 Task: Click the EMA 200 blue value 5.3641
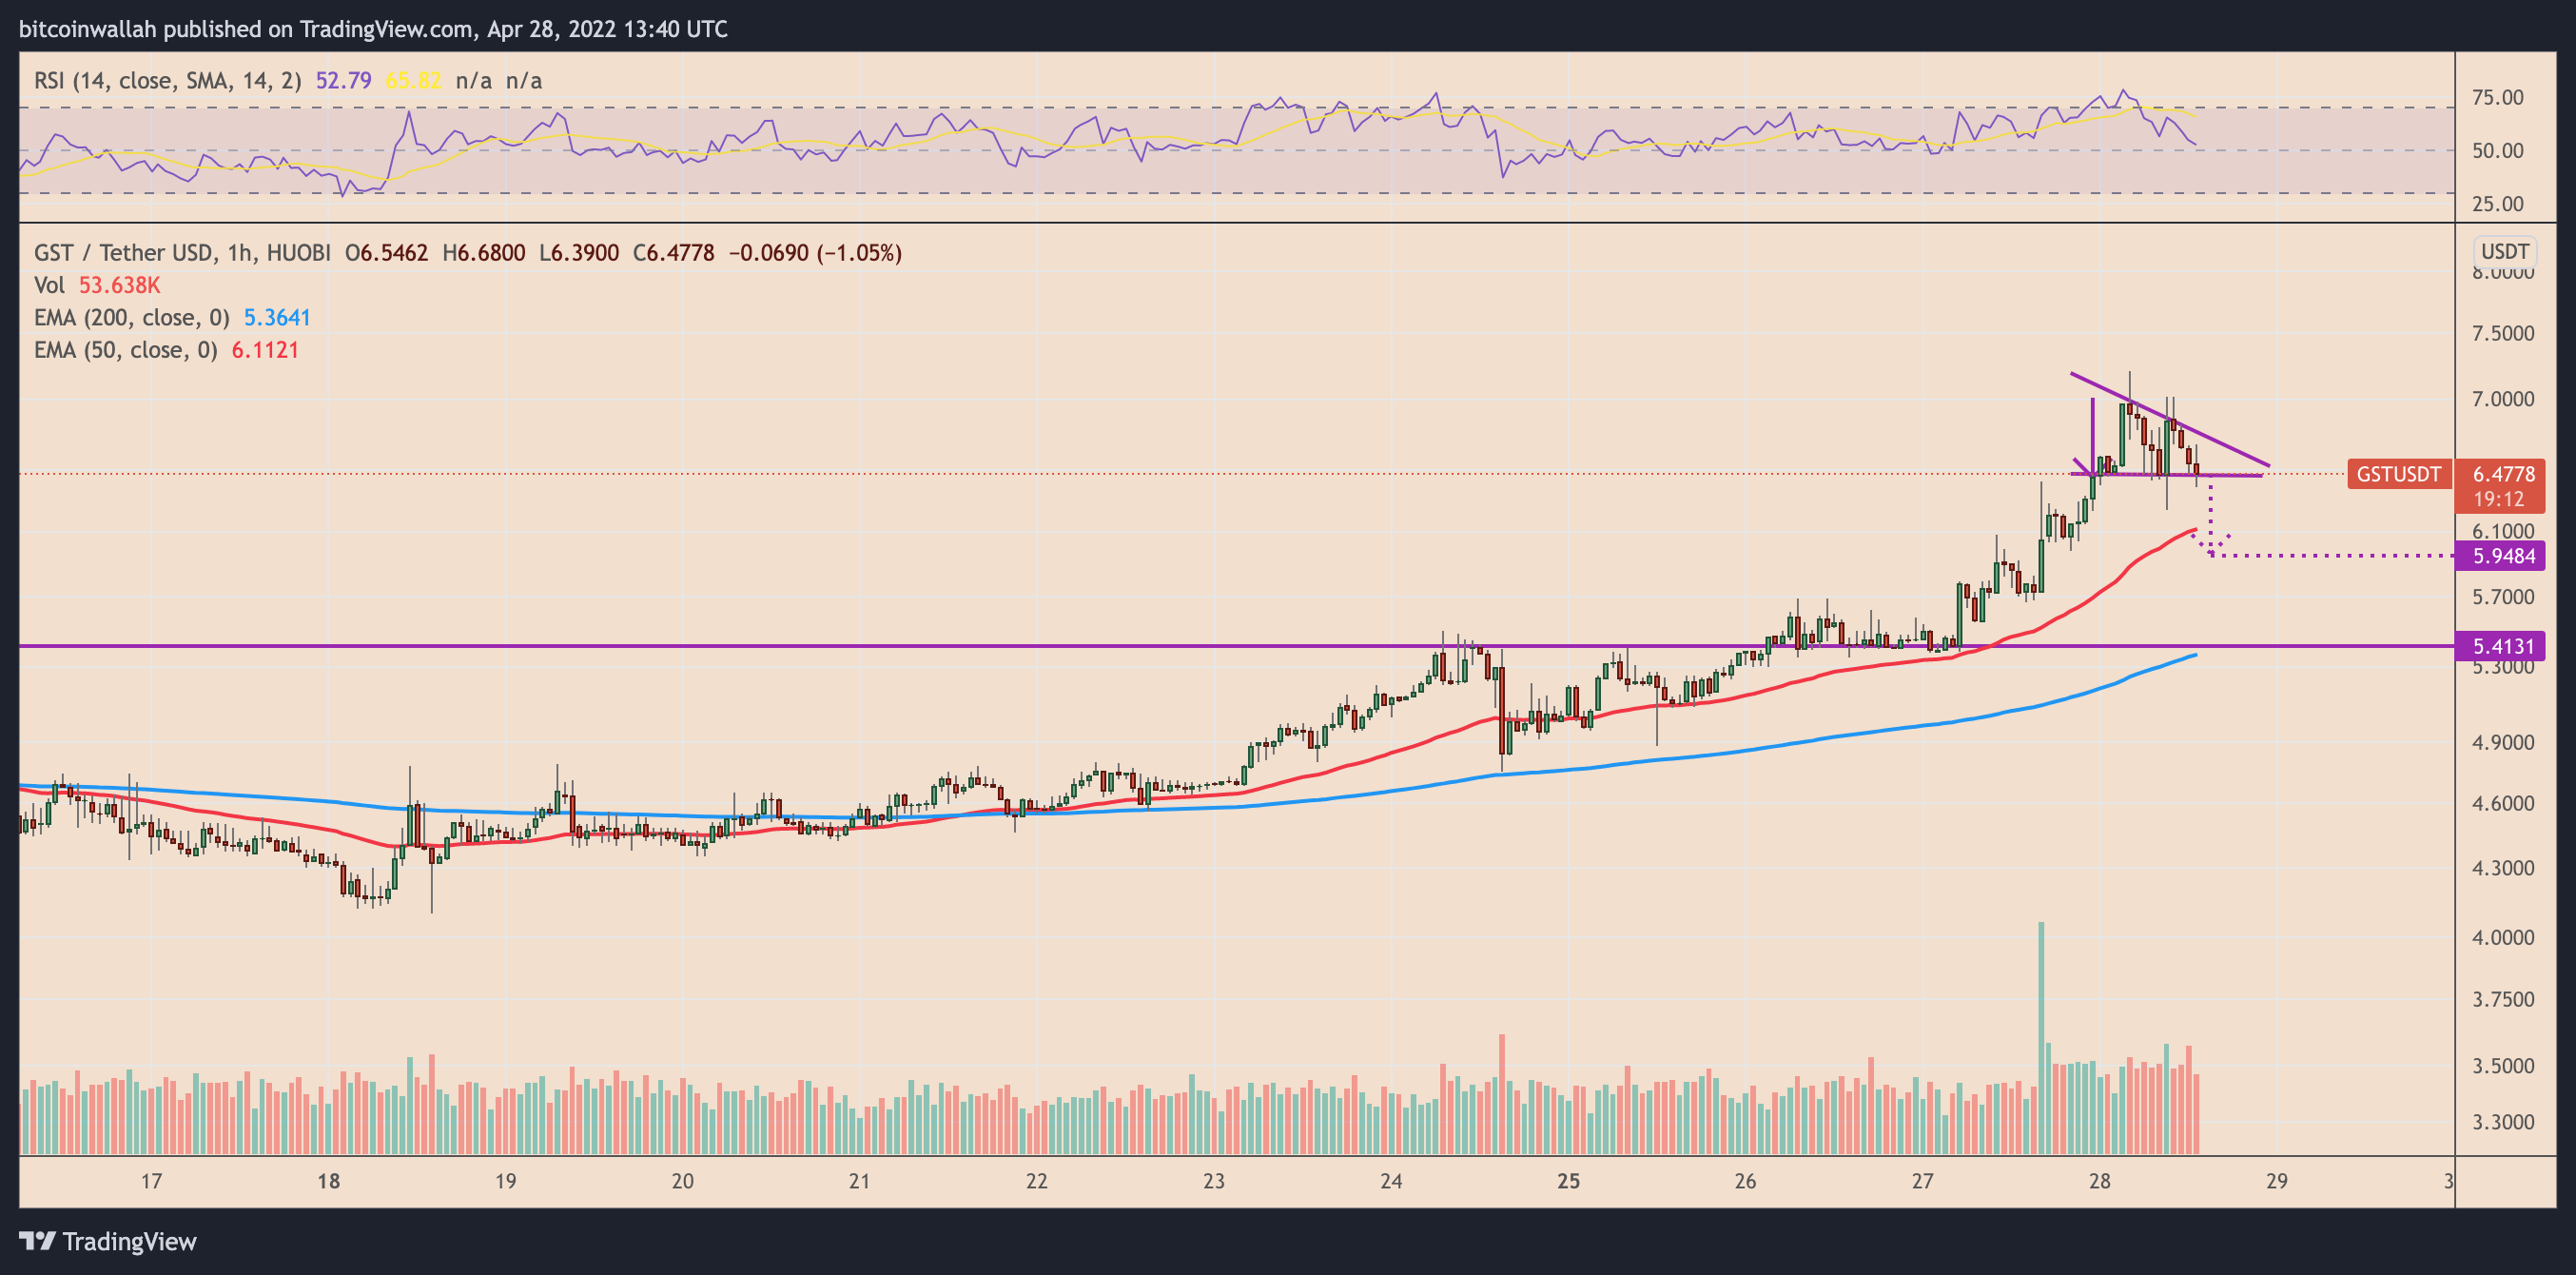pos(277,318)
